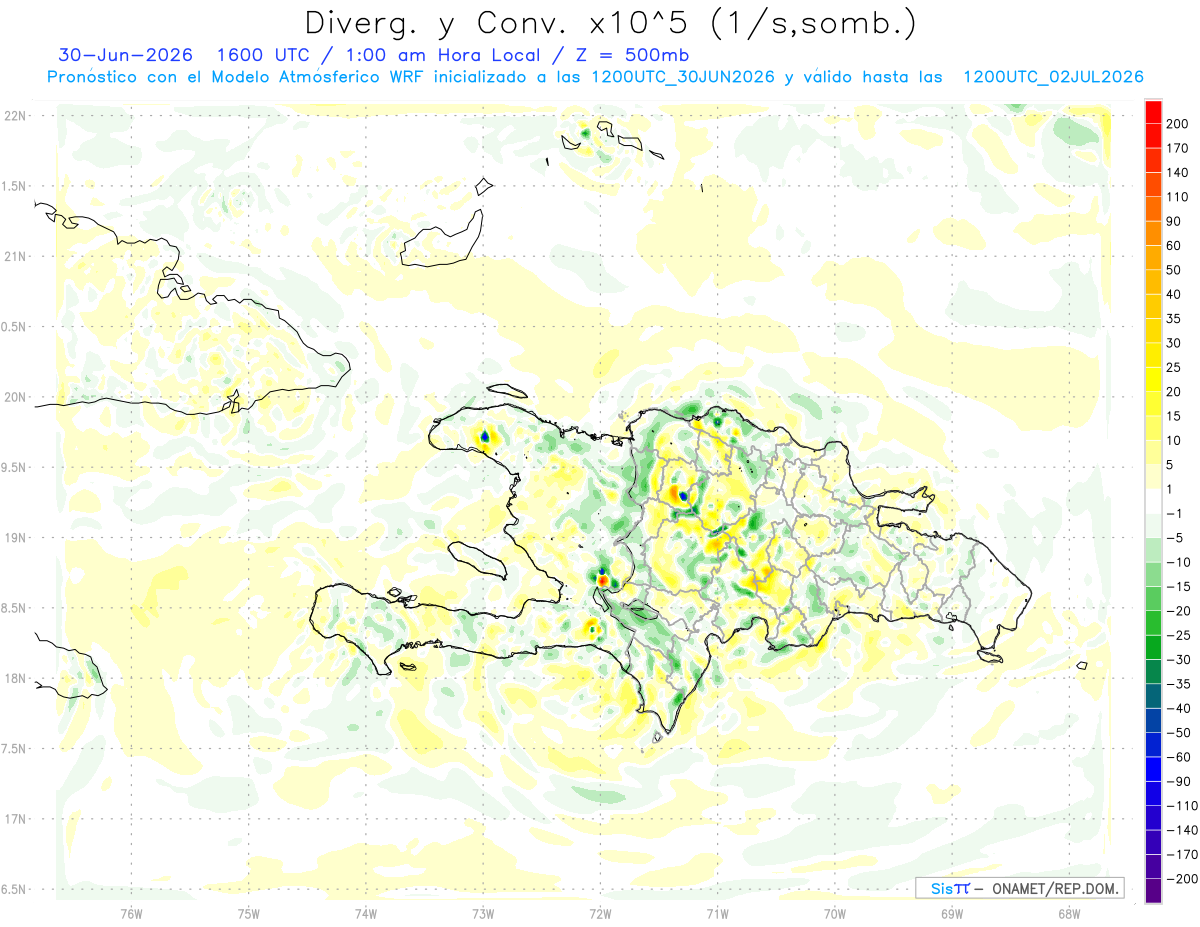Click the positive '110' color bar label
The image size is (1200, 927).
[1177, 197]
